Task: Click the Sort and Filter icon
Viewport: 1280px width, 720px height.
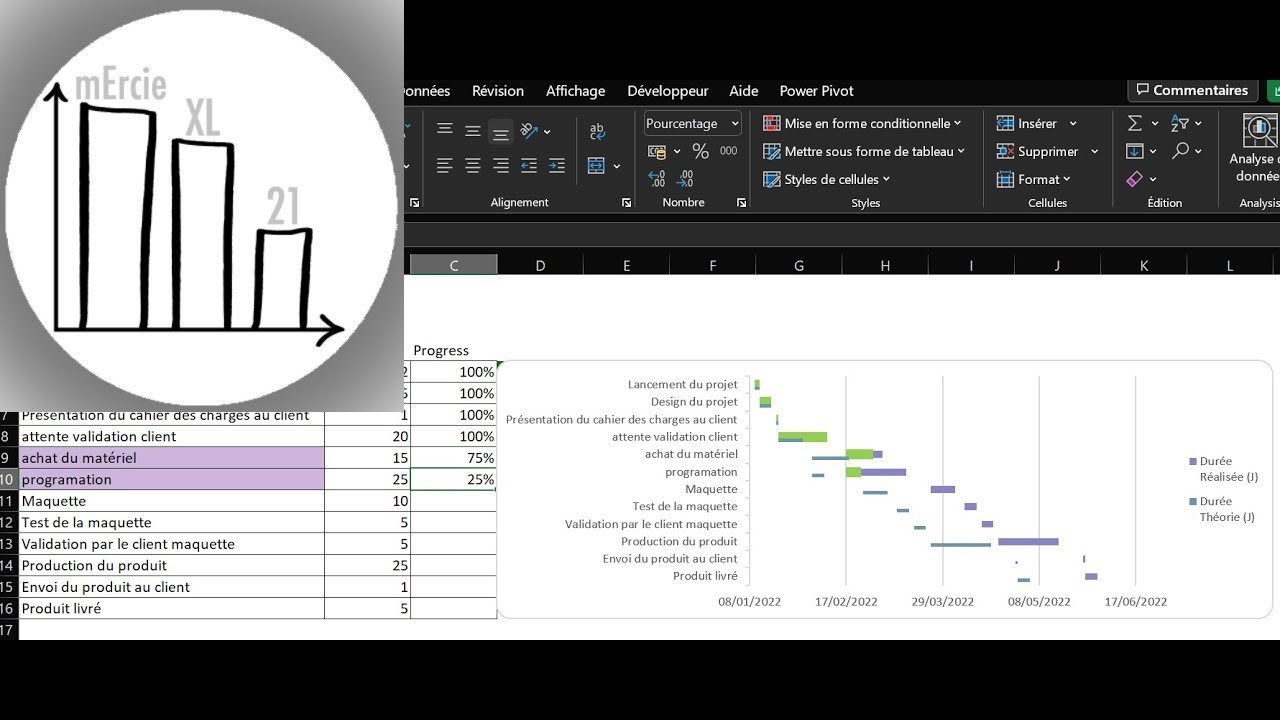Action: coord(1181,123)
